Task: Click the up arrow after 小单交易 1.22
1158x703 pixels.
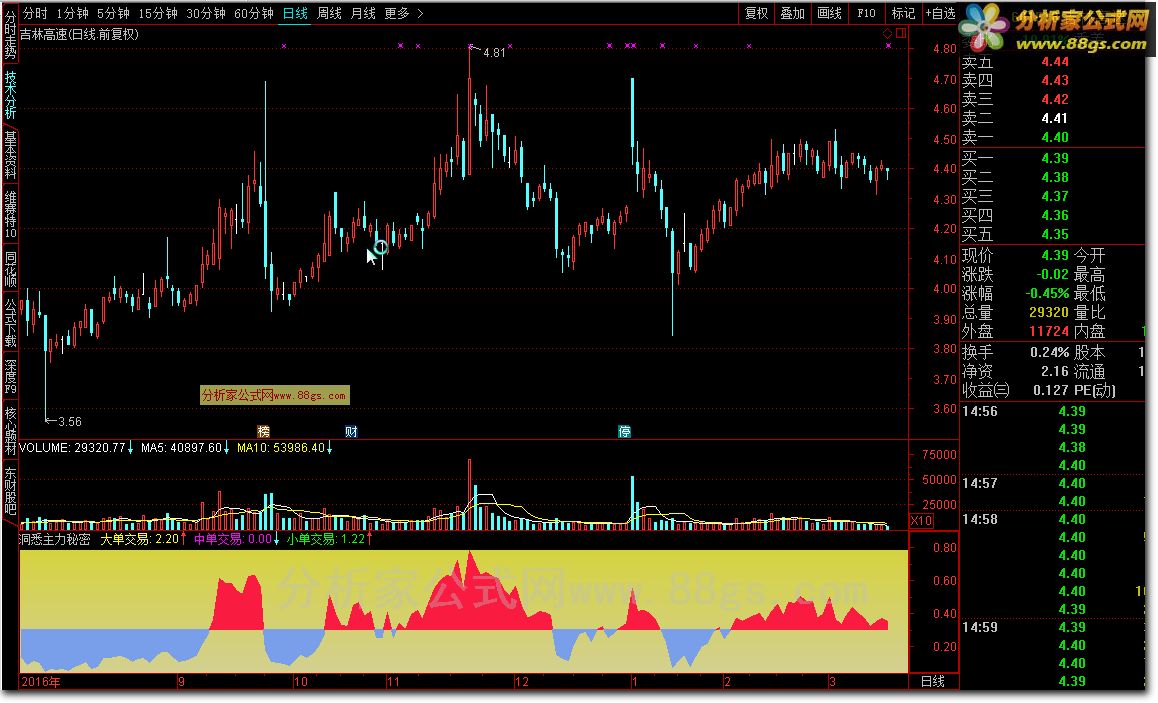Action: 369,539
